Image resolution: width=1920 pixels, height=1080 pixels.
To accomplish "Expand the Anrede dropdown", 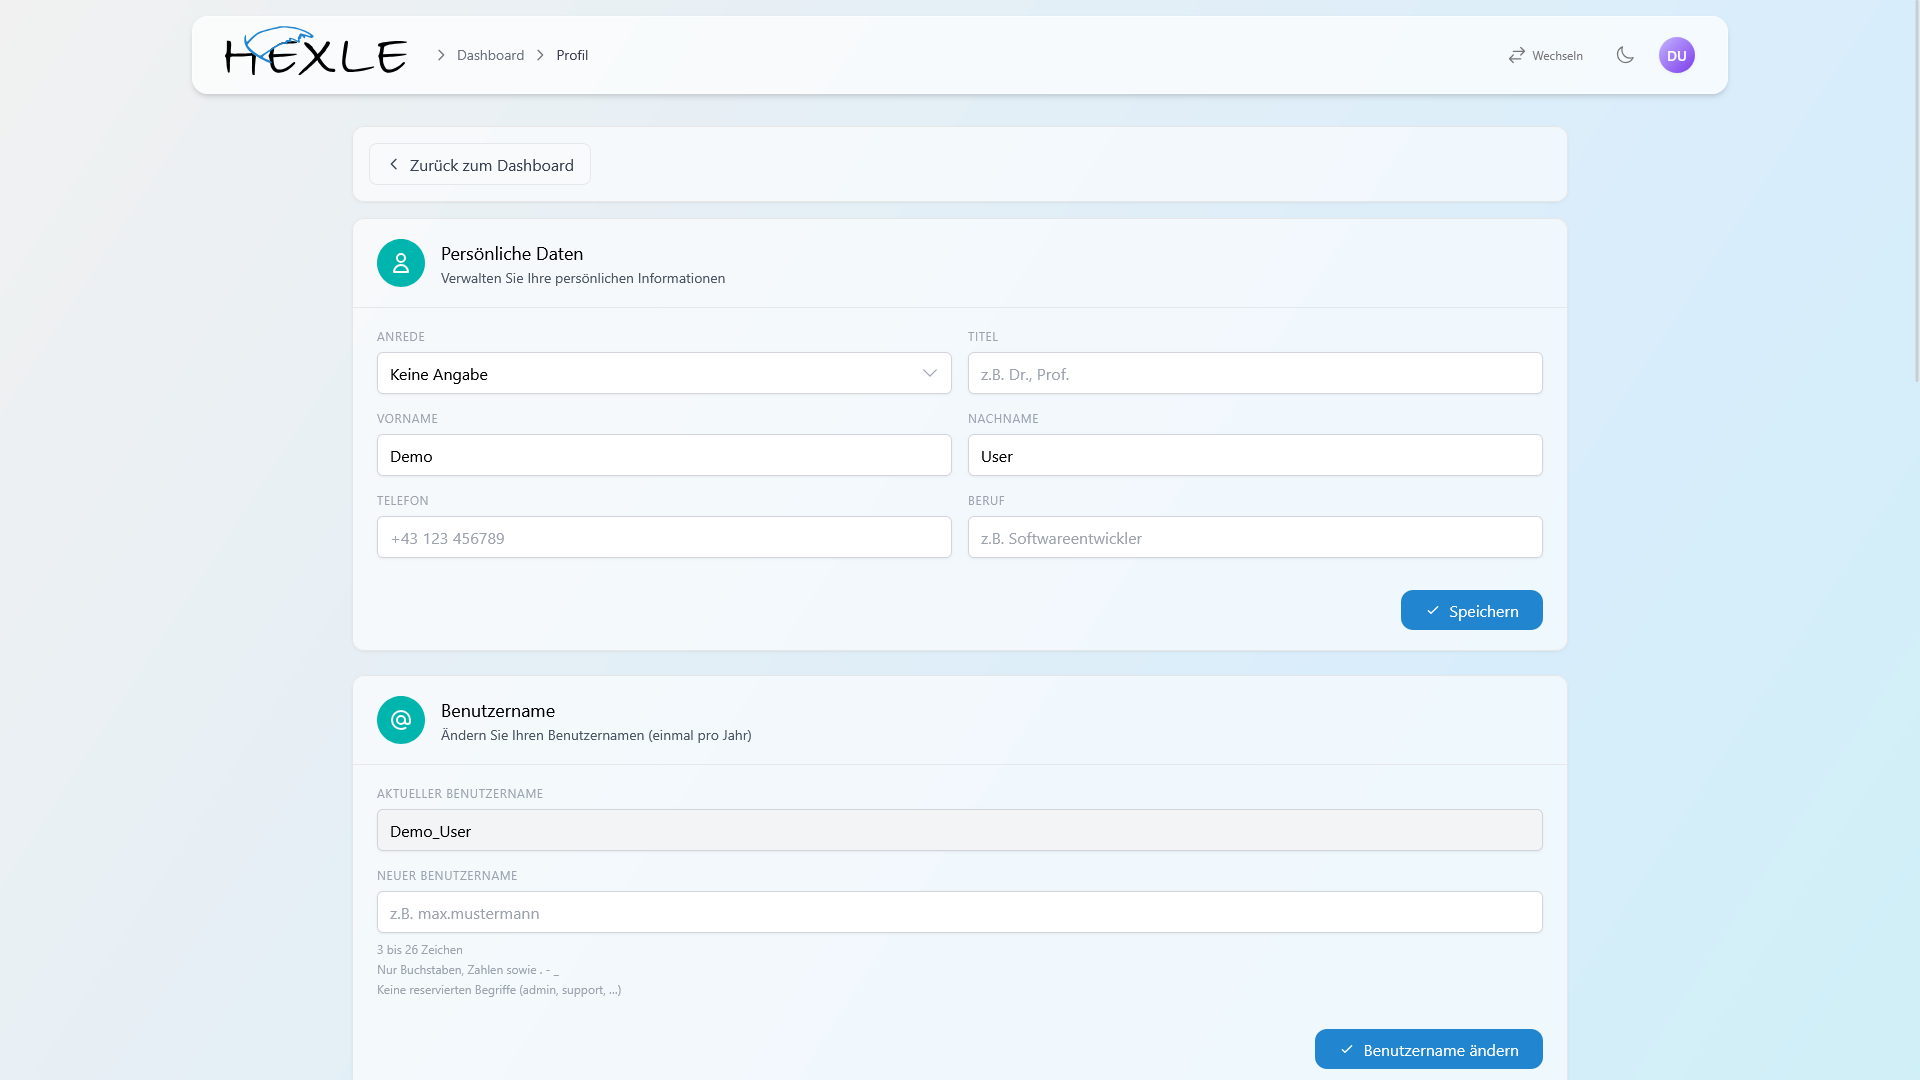I will pos(664,373).
